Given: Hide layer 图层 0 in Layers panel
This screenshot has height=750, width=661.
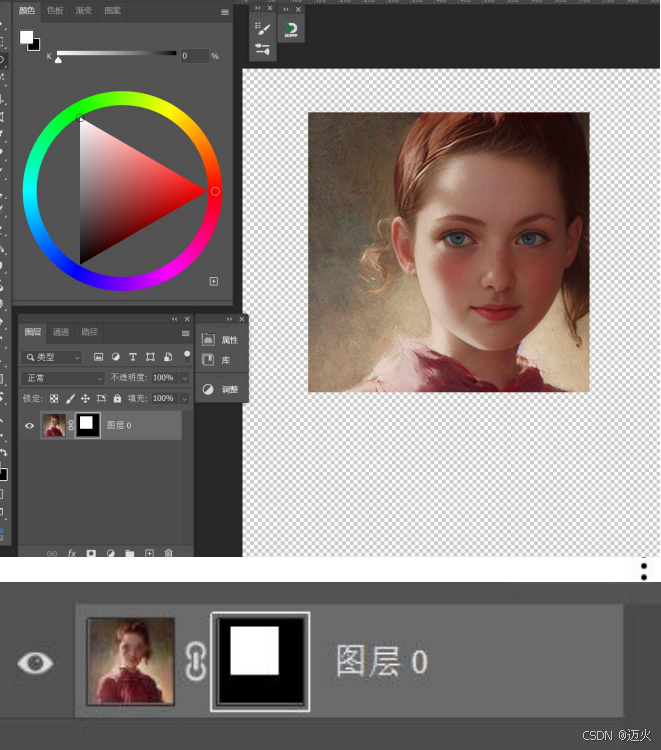Looking at the screenshot, I should click(29, 425).
